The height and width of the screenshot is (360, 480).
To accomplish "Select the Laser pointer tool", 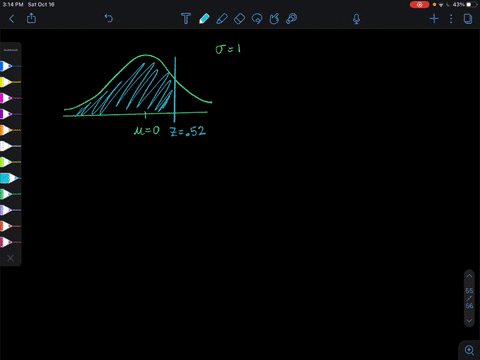I will (292, 19).
